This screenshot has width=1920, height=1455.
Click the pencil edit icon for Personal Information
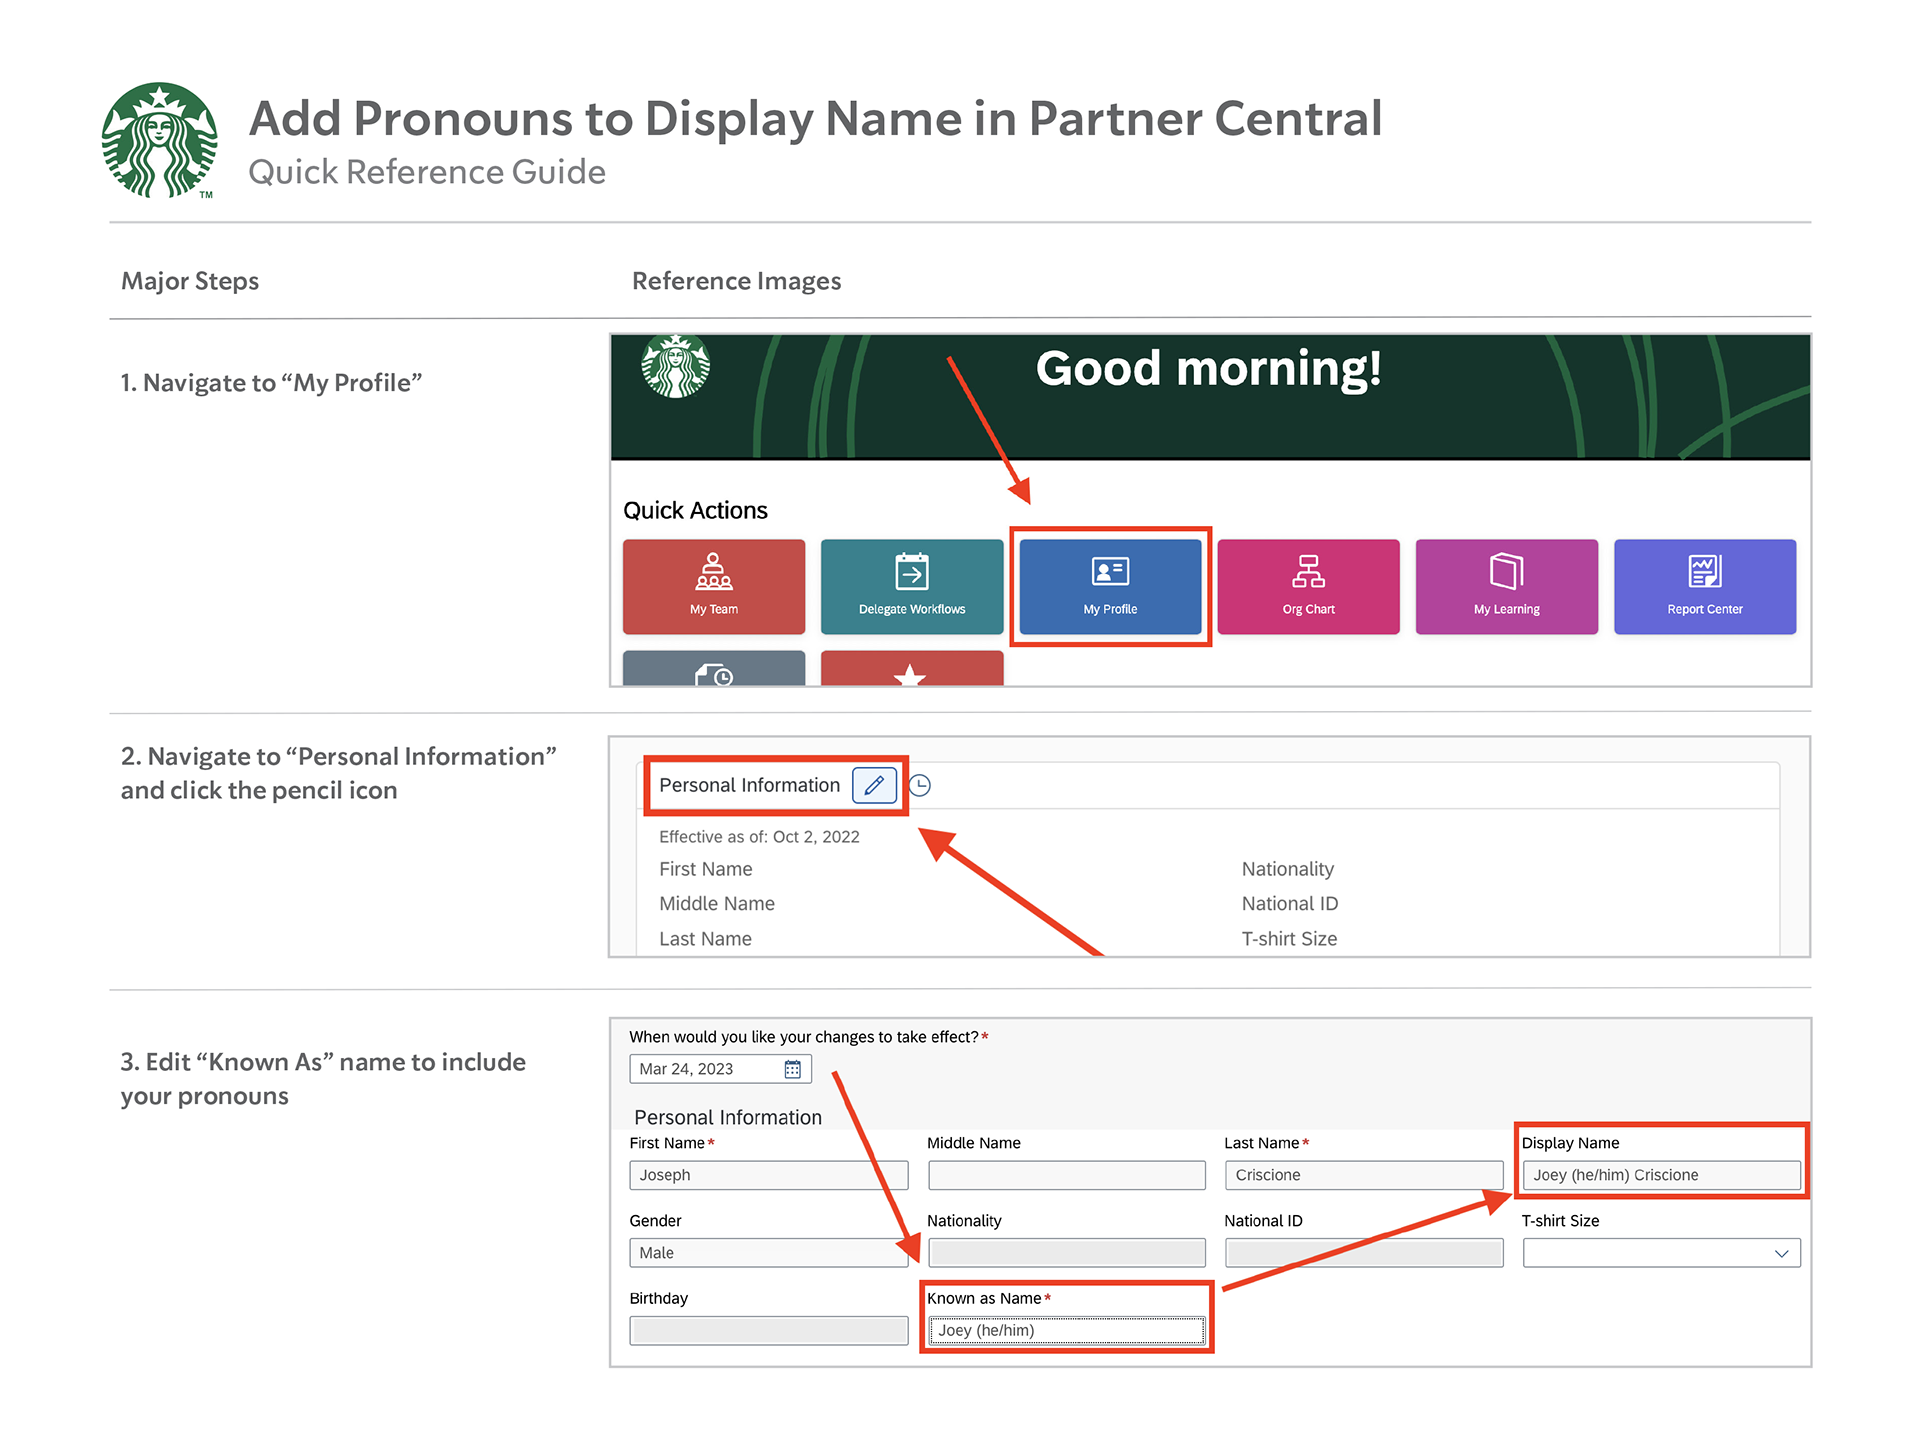click(x=874, y=785)
